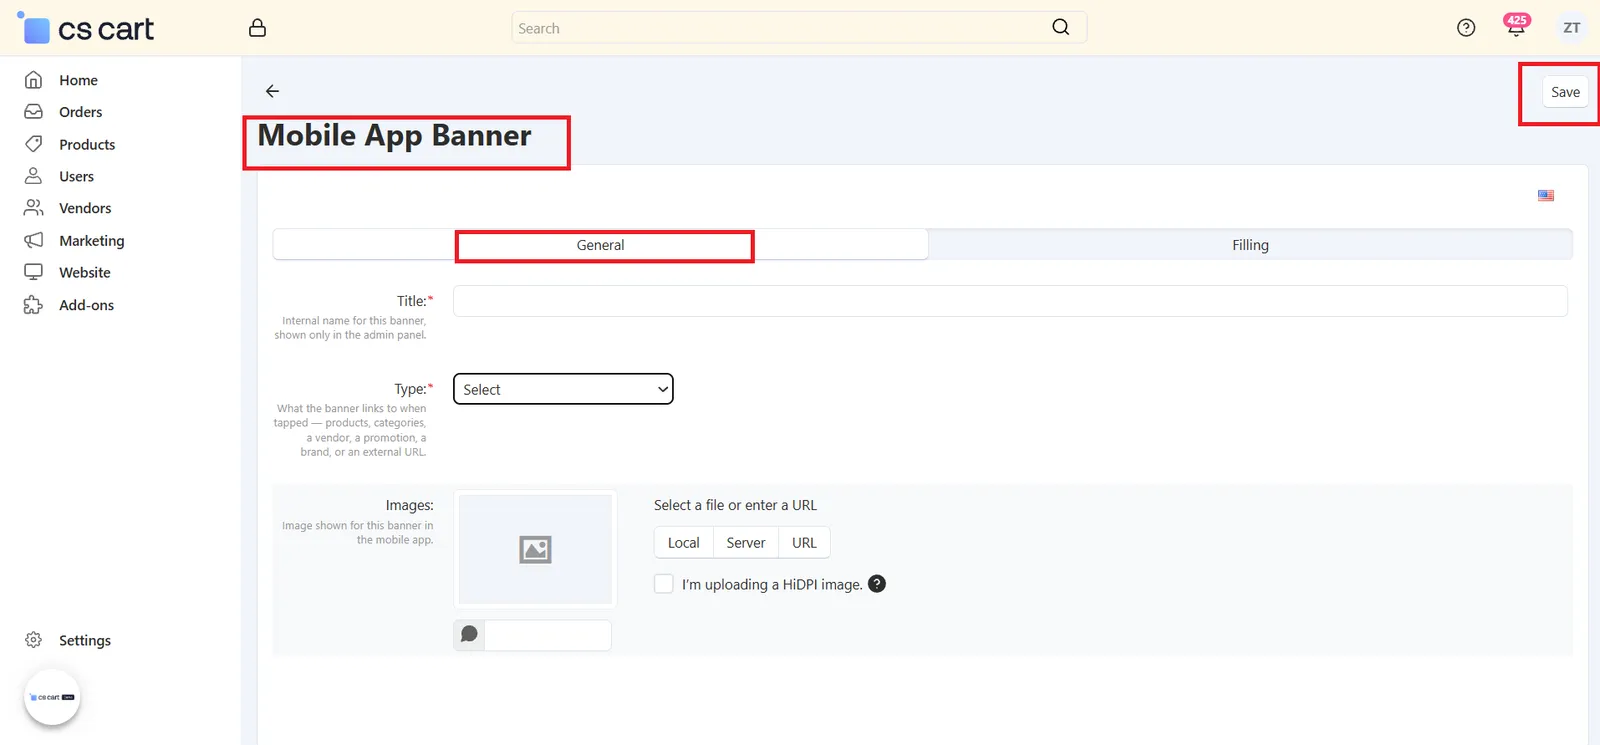Screen dimensions: 1600x745
Task: Click the speech bubble alt-text icon
Action: tap(469, 634)
